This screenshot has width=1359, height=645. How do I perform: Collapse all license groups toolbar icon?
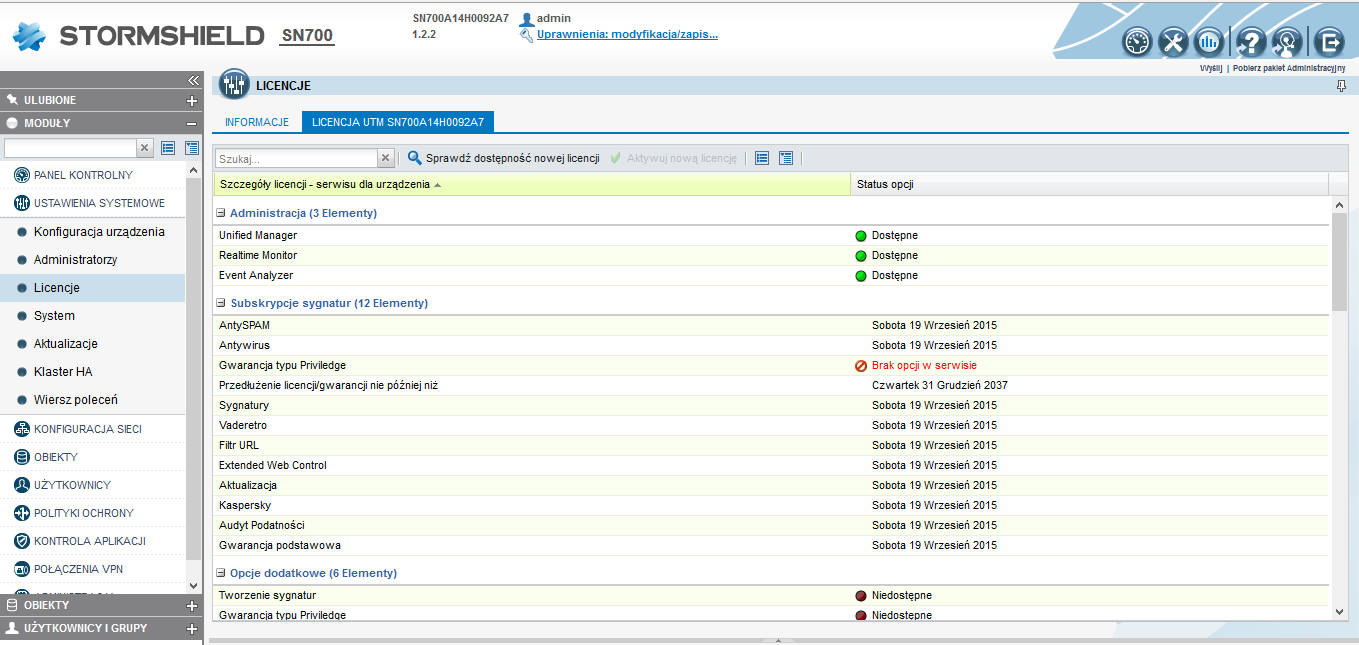point(762,158)
